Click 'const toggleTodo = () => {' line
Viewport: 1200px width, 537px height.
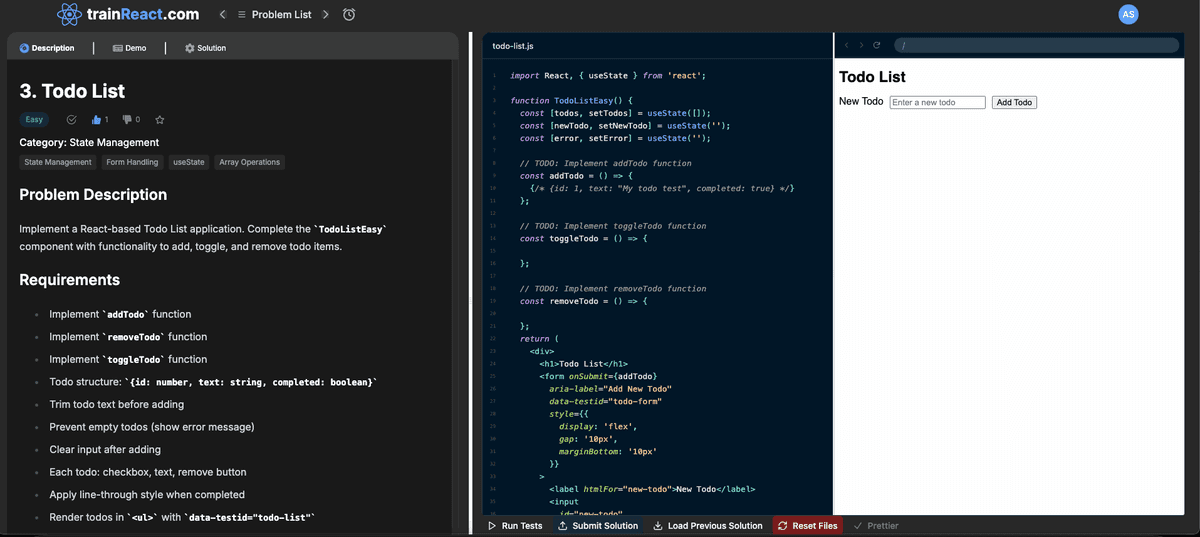coord(584,238)
